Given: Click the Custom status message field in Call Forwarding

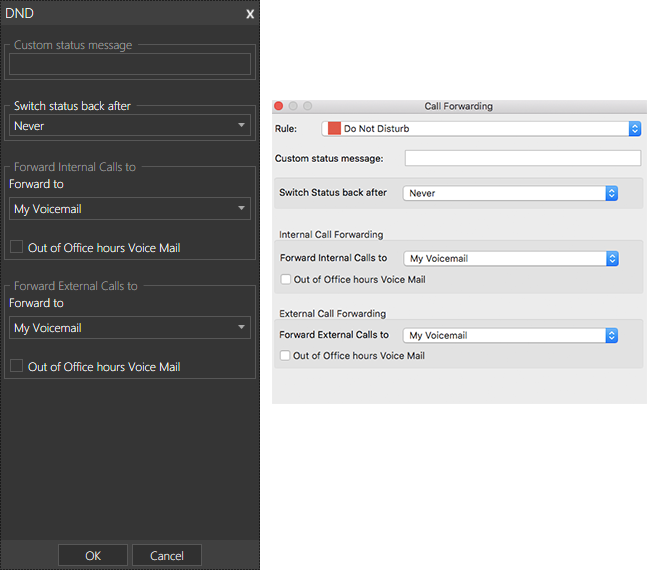Looking at the screenshot, I should click(523, 158).
